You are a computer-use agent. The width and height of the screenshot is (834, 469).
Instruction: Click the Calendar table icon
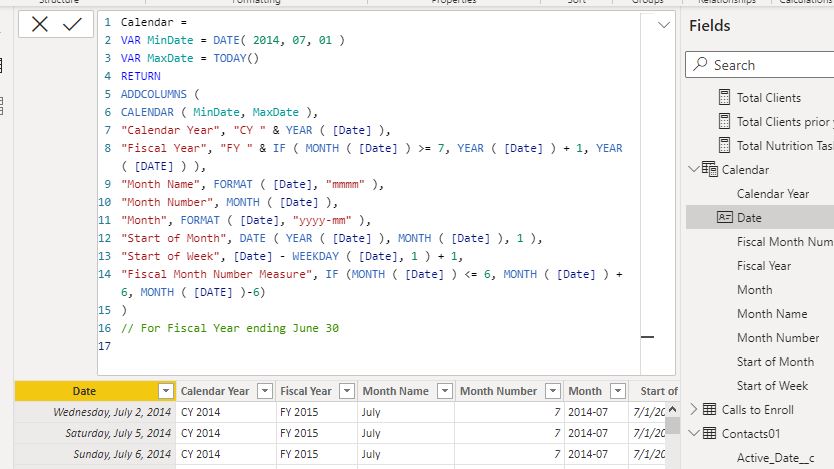[x=710, y=169]
